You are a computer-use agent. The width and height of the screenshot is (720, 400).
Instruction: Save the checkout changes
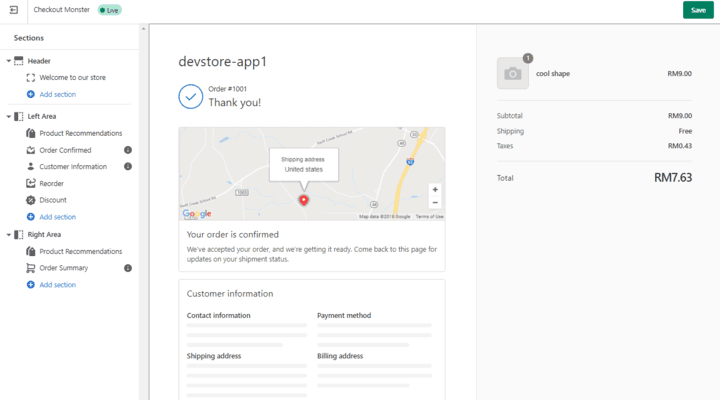pyautogui.click(x=698, y=10)
